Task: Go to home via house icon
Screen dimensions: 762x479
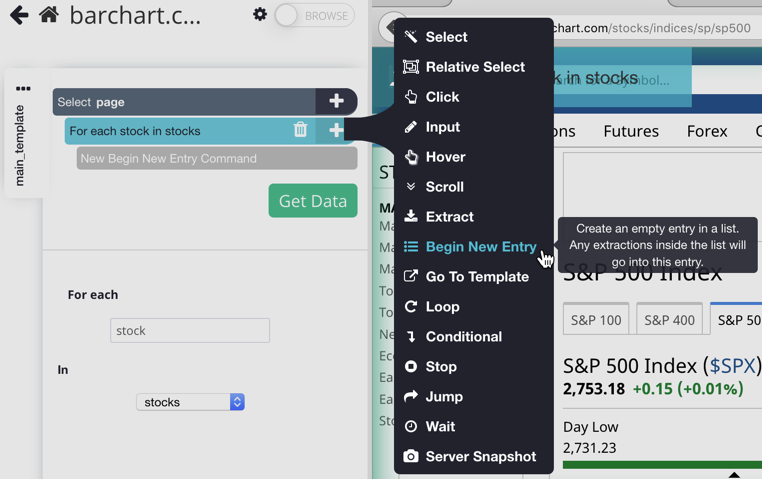Action: [x=48, y=15]
